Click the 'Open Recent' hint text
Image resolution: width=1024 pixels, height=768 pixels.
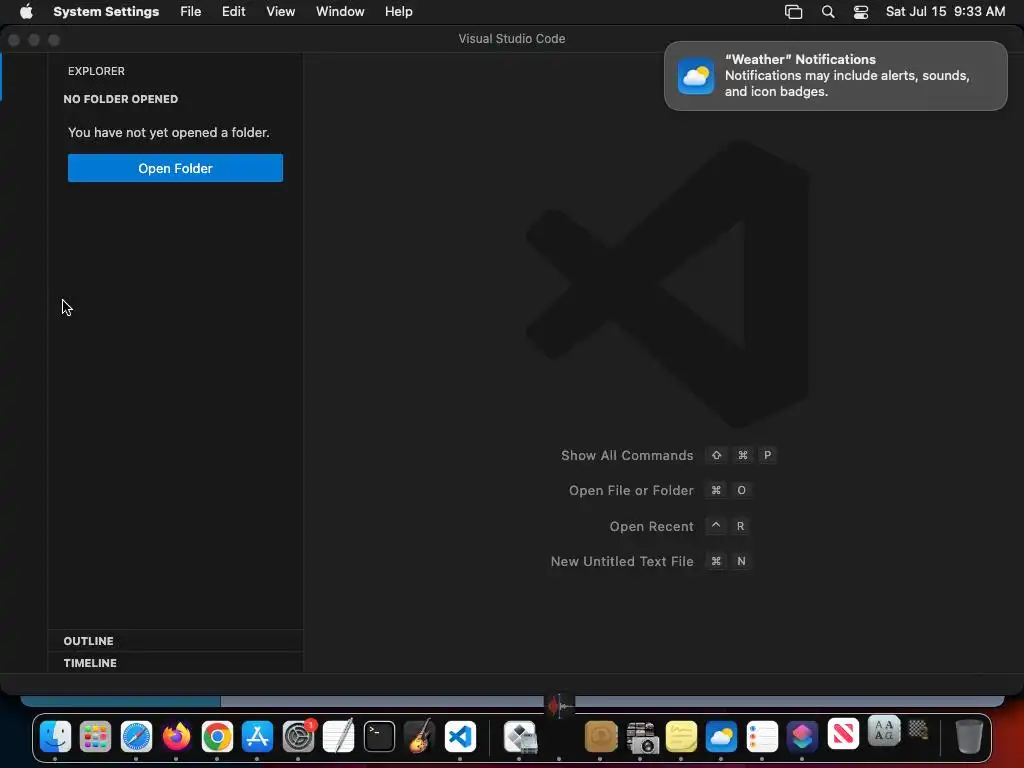click(x=651, y=526)
